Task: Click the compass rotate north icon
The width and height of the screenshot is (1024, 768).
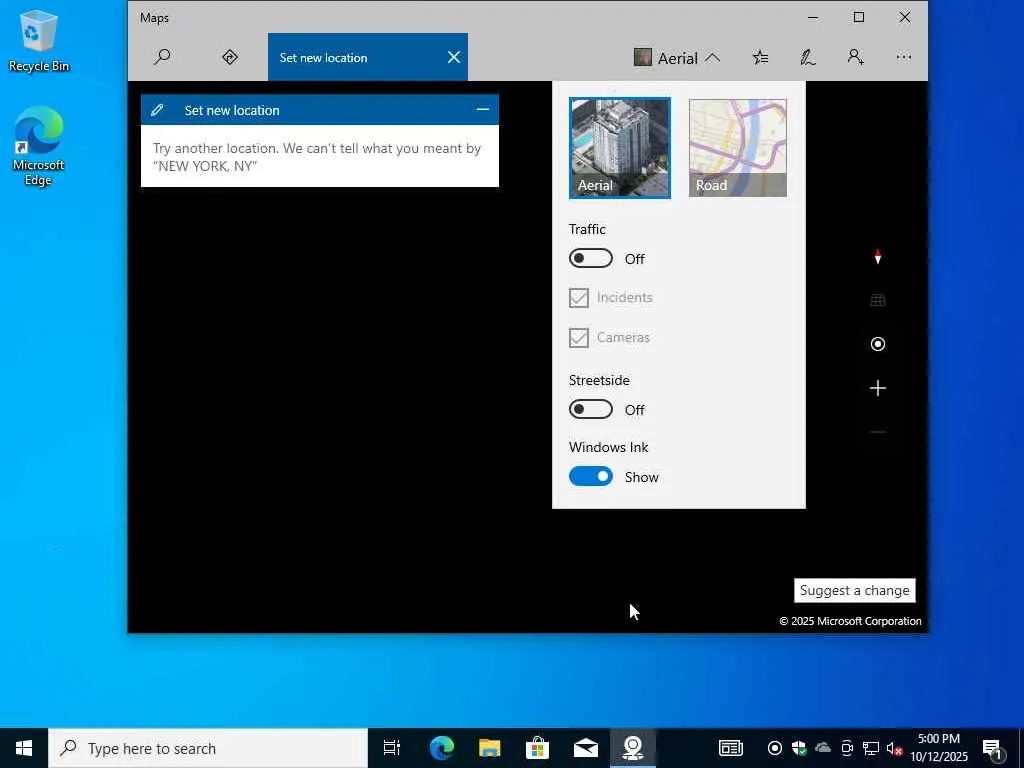Action: coord(878,257)
